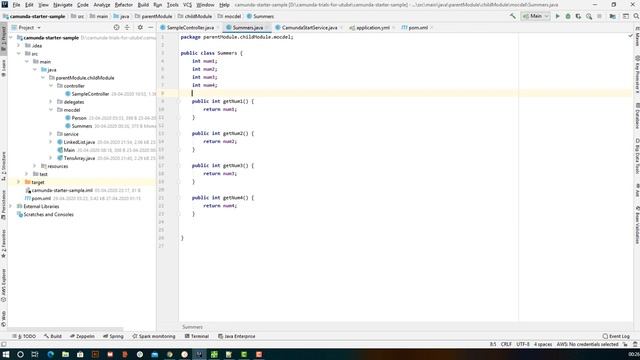Open the Structure tool window on left stripe

(4, 166)
